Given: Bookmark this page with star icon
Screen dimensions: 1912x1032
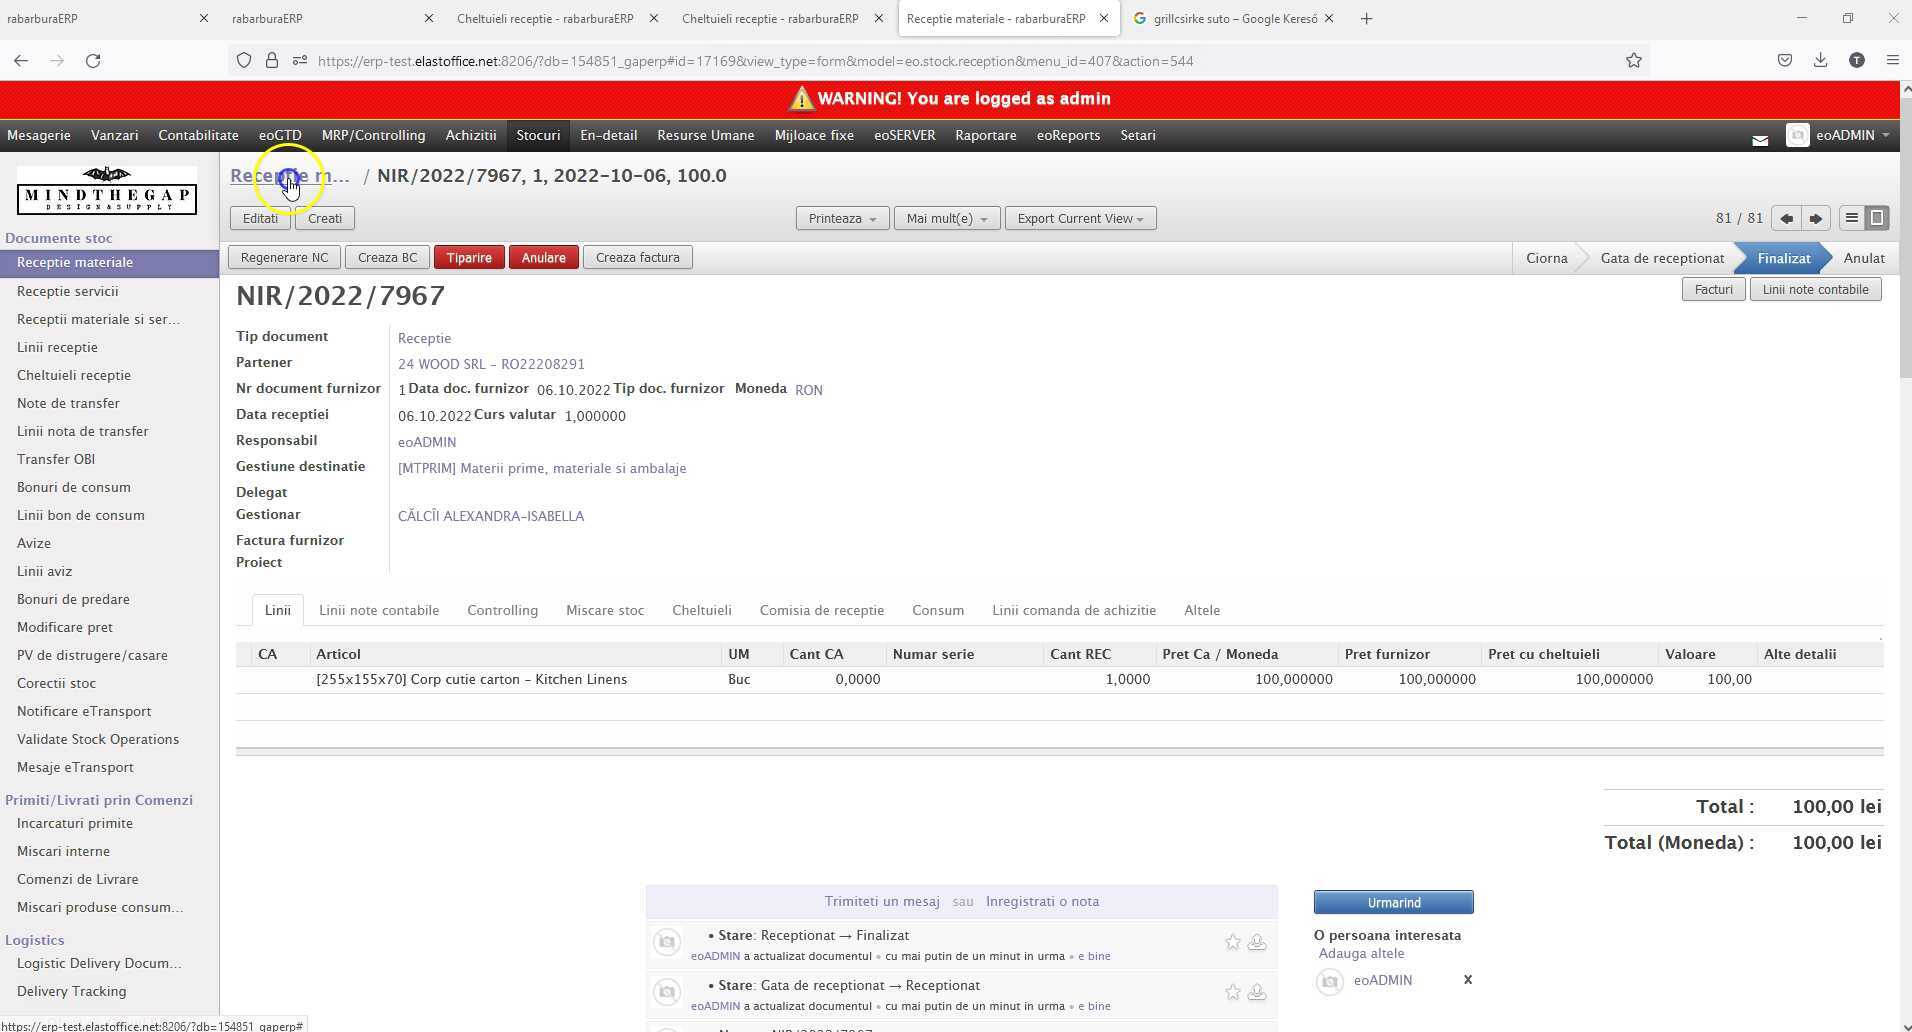Looking at the screenshot, I should coord(1633,61).
